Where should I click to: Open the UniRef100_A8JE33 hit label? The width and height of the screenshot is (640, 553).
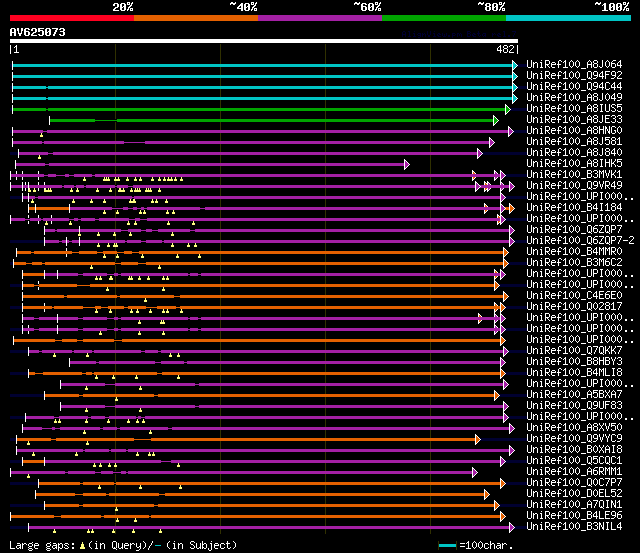[574, 120]
